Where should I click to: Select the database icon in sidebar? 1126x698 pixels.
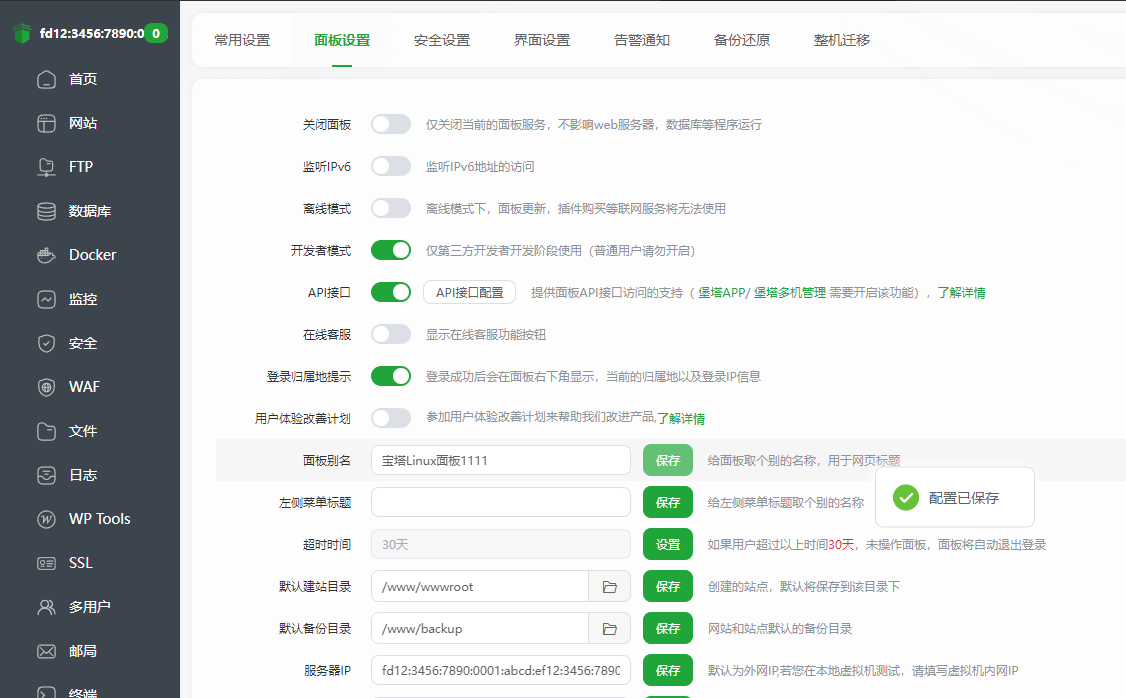pos(46,211)
